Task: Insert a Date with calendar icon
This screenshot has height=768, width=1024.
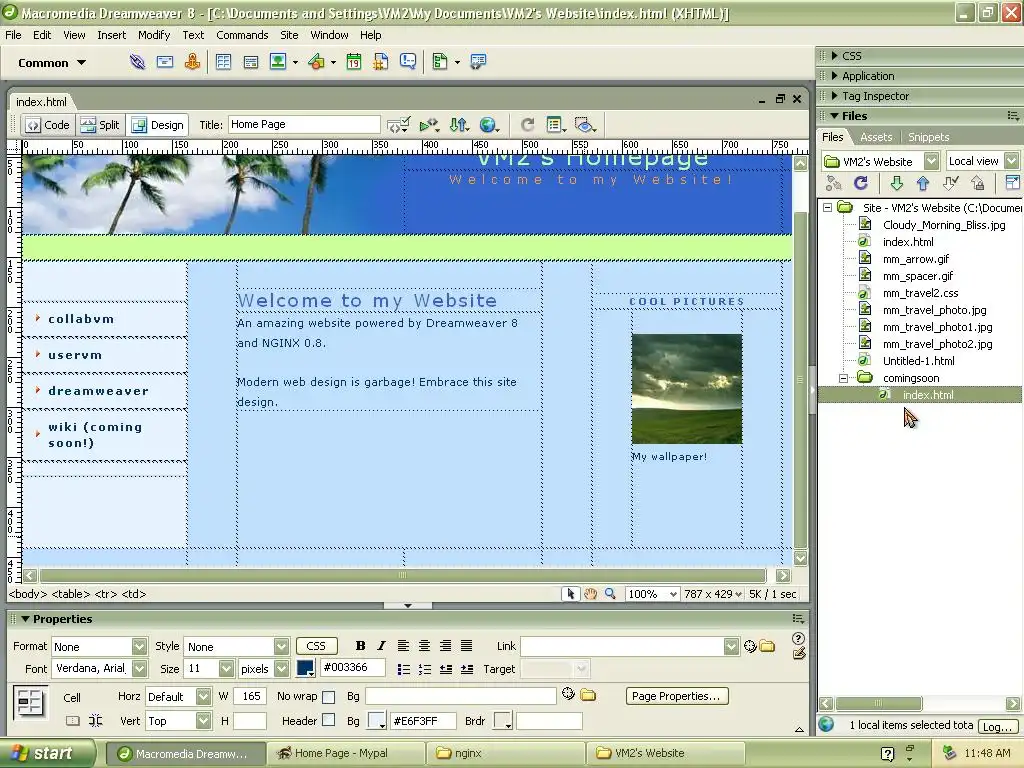Action: pyautogui.click(x=353, y=62)
